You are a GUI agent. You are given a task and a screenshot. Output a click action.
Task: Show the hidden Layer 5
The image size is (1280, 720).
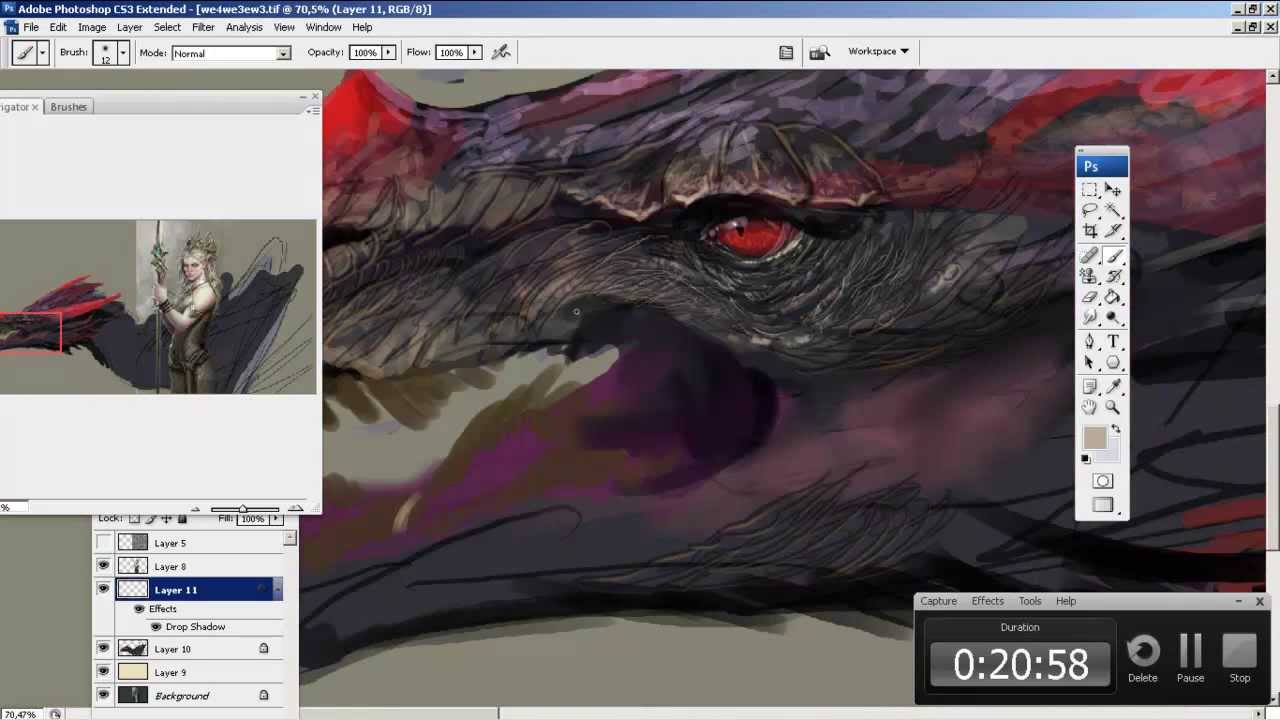[103, 543]
